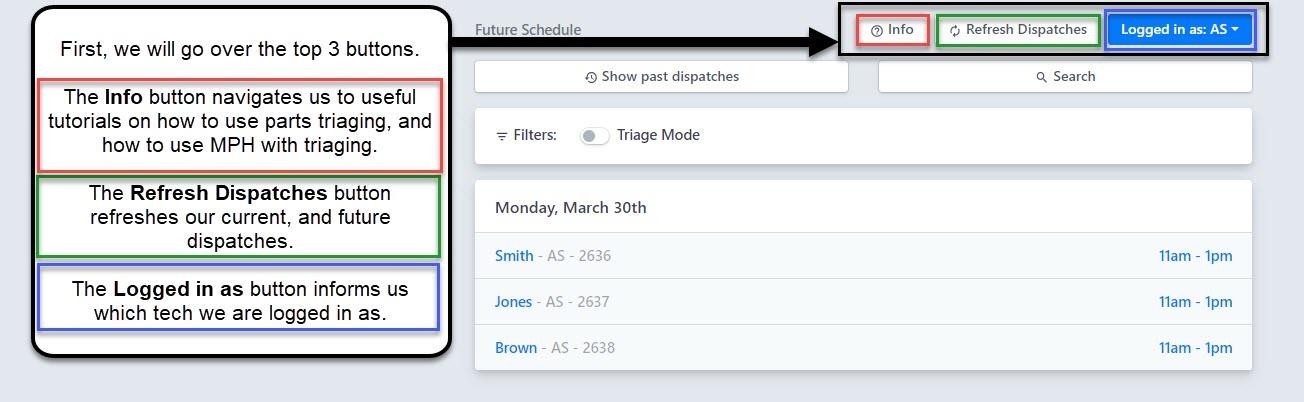Screen dimensions: 1304x402
Task: Open the Smith dispatch link
Action: coord(514,256)
